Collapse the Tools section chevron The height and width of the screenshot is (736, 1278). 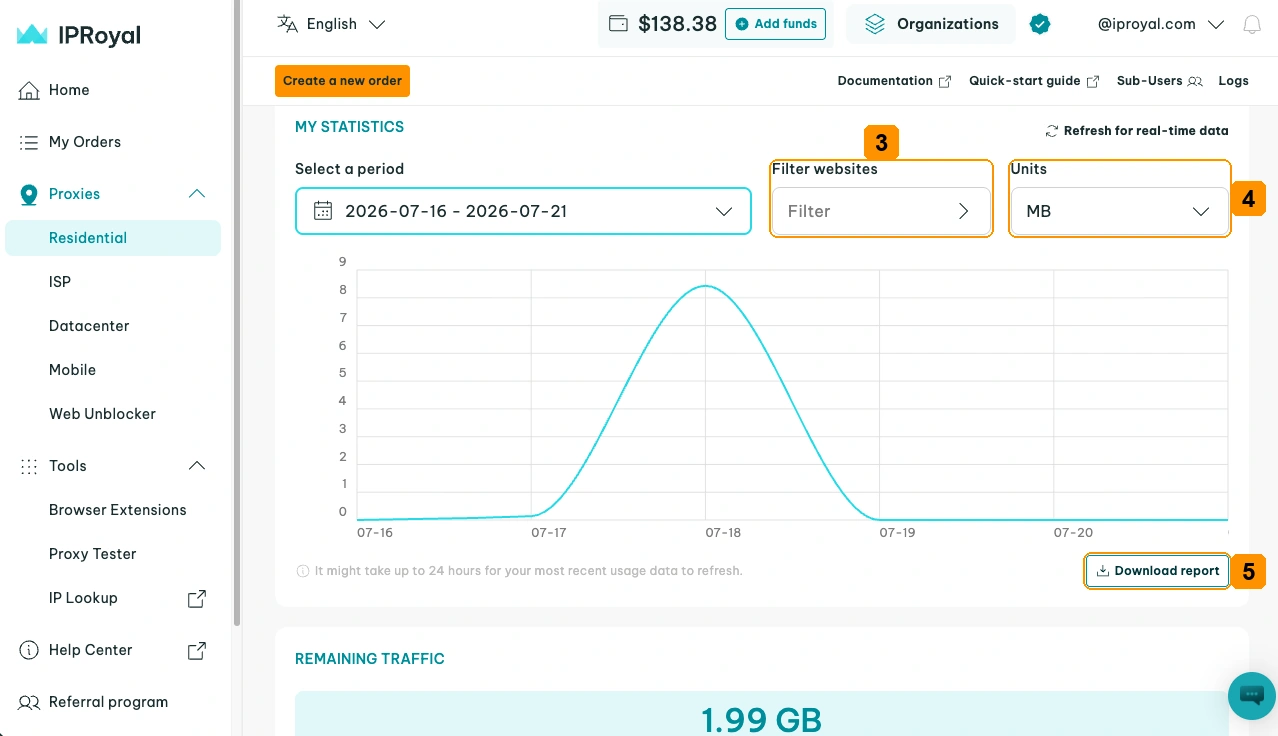[197, 466]
